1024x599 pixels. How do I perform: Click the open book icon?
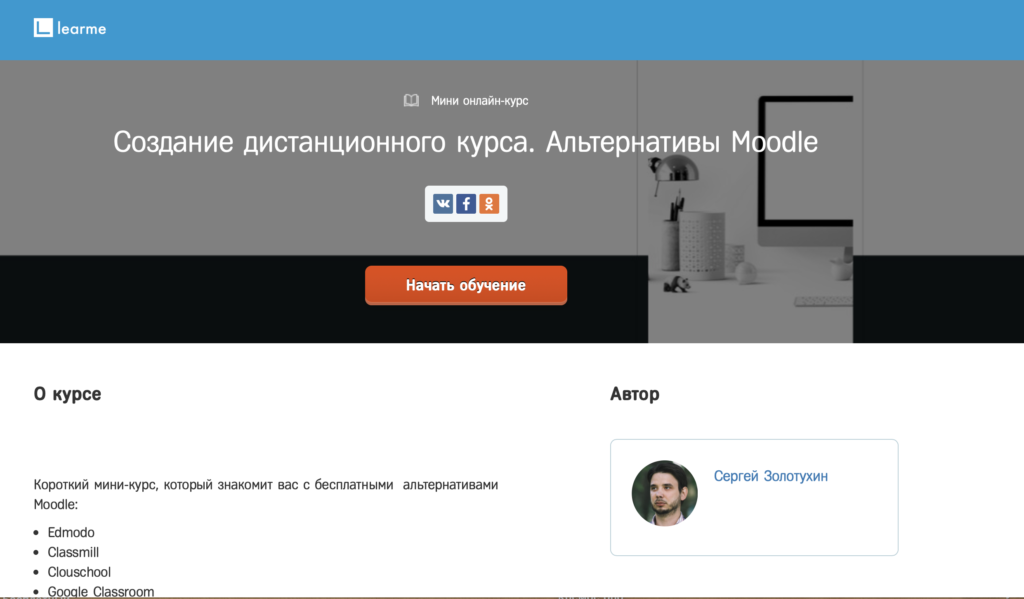pos(411,100)
